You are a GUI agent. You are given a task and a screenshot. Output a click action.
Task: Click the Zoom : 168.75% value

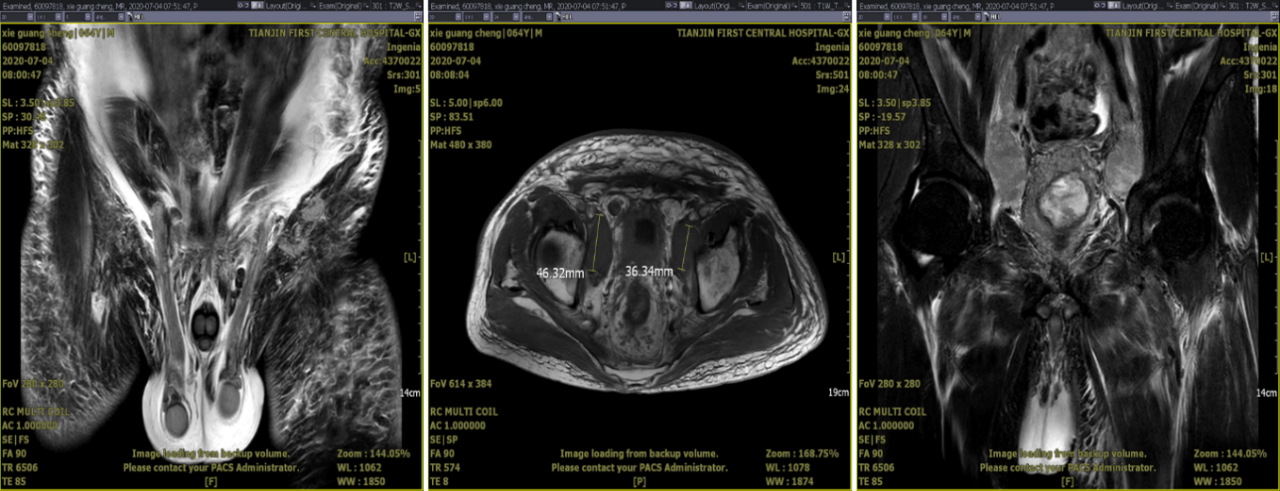click(808, 453)
